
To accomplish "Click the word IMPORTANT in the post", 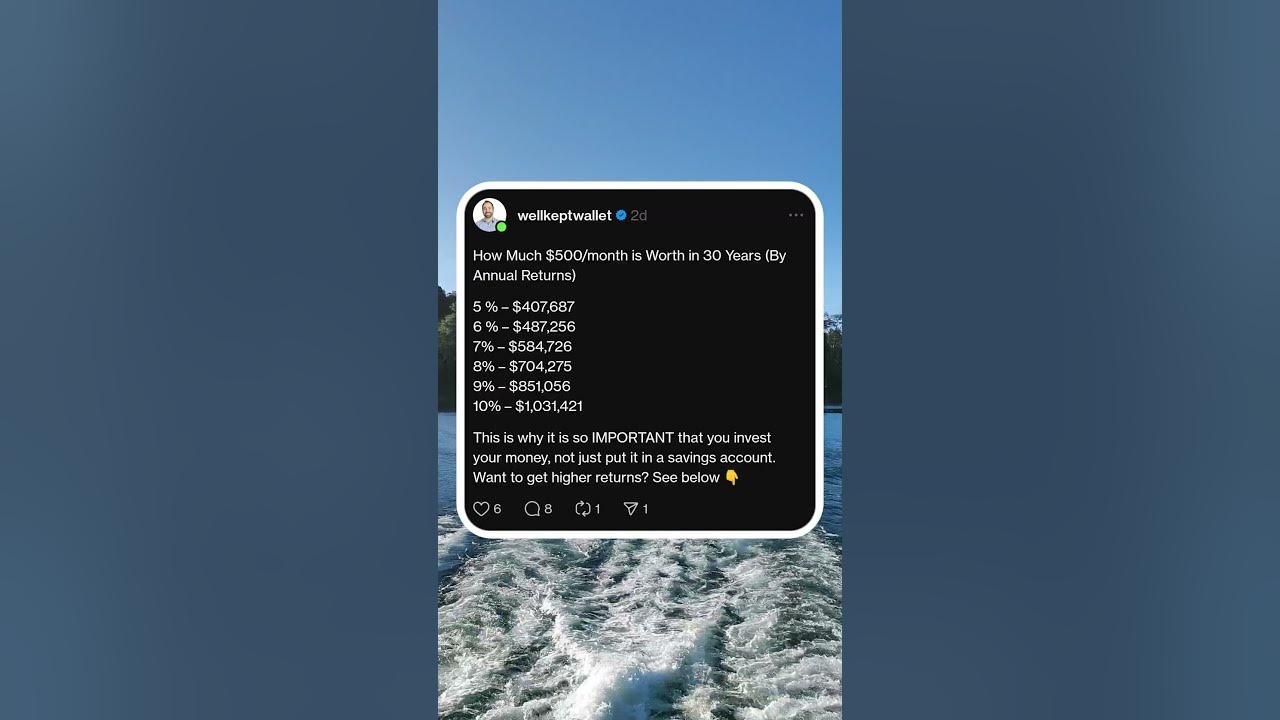I will tap(633, 438).
